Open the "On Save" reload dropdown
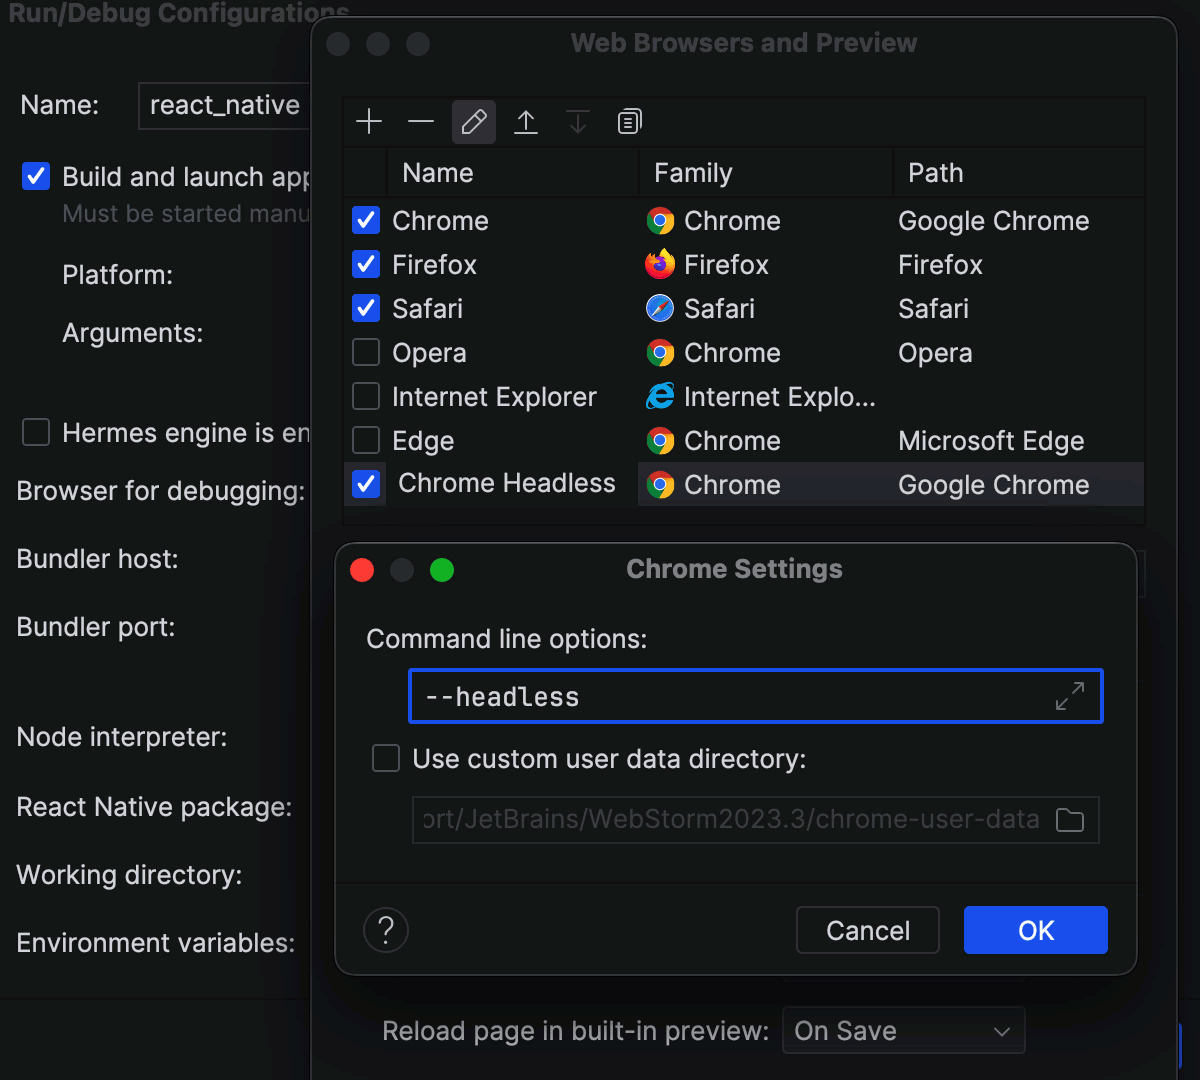 [x=903, y=1030]
